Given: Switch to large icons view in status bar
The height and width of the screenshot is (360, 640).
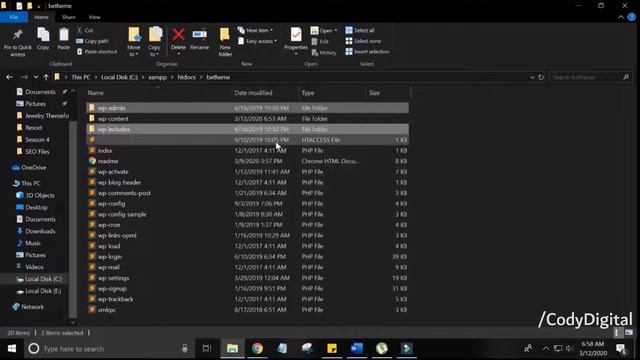Looking at the screenshot, I should (629, 333).
